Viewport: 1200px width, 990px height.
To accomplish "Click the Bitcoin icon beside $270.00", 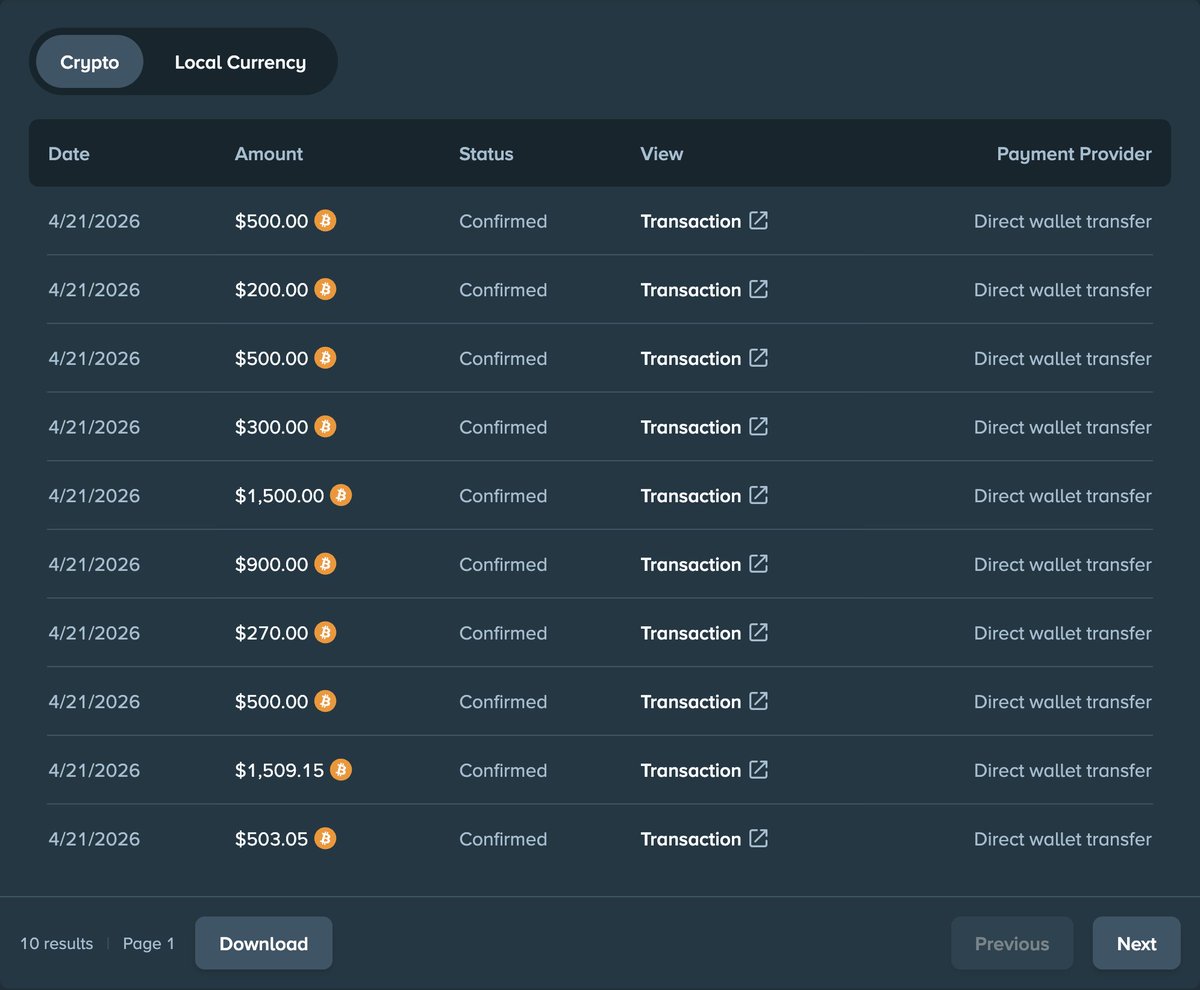I will [x=325, y=632].
